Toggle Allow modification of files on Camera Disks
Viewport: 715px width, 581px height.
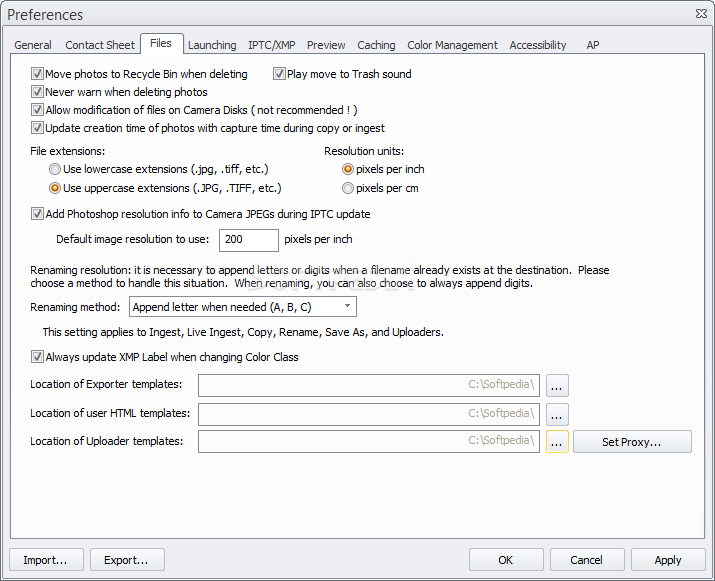[37, 110]
